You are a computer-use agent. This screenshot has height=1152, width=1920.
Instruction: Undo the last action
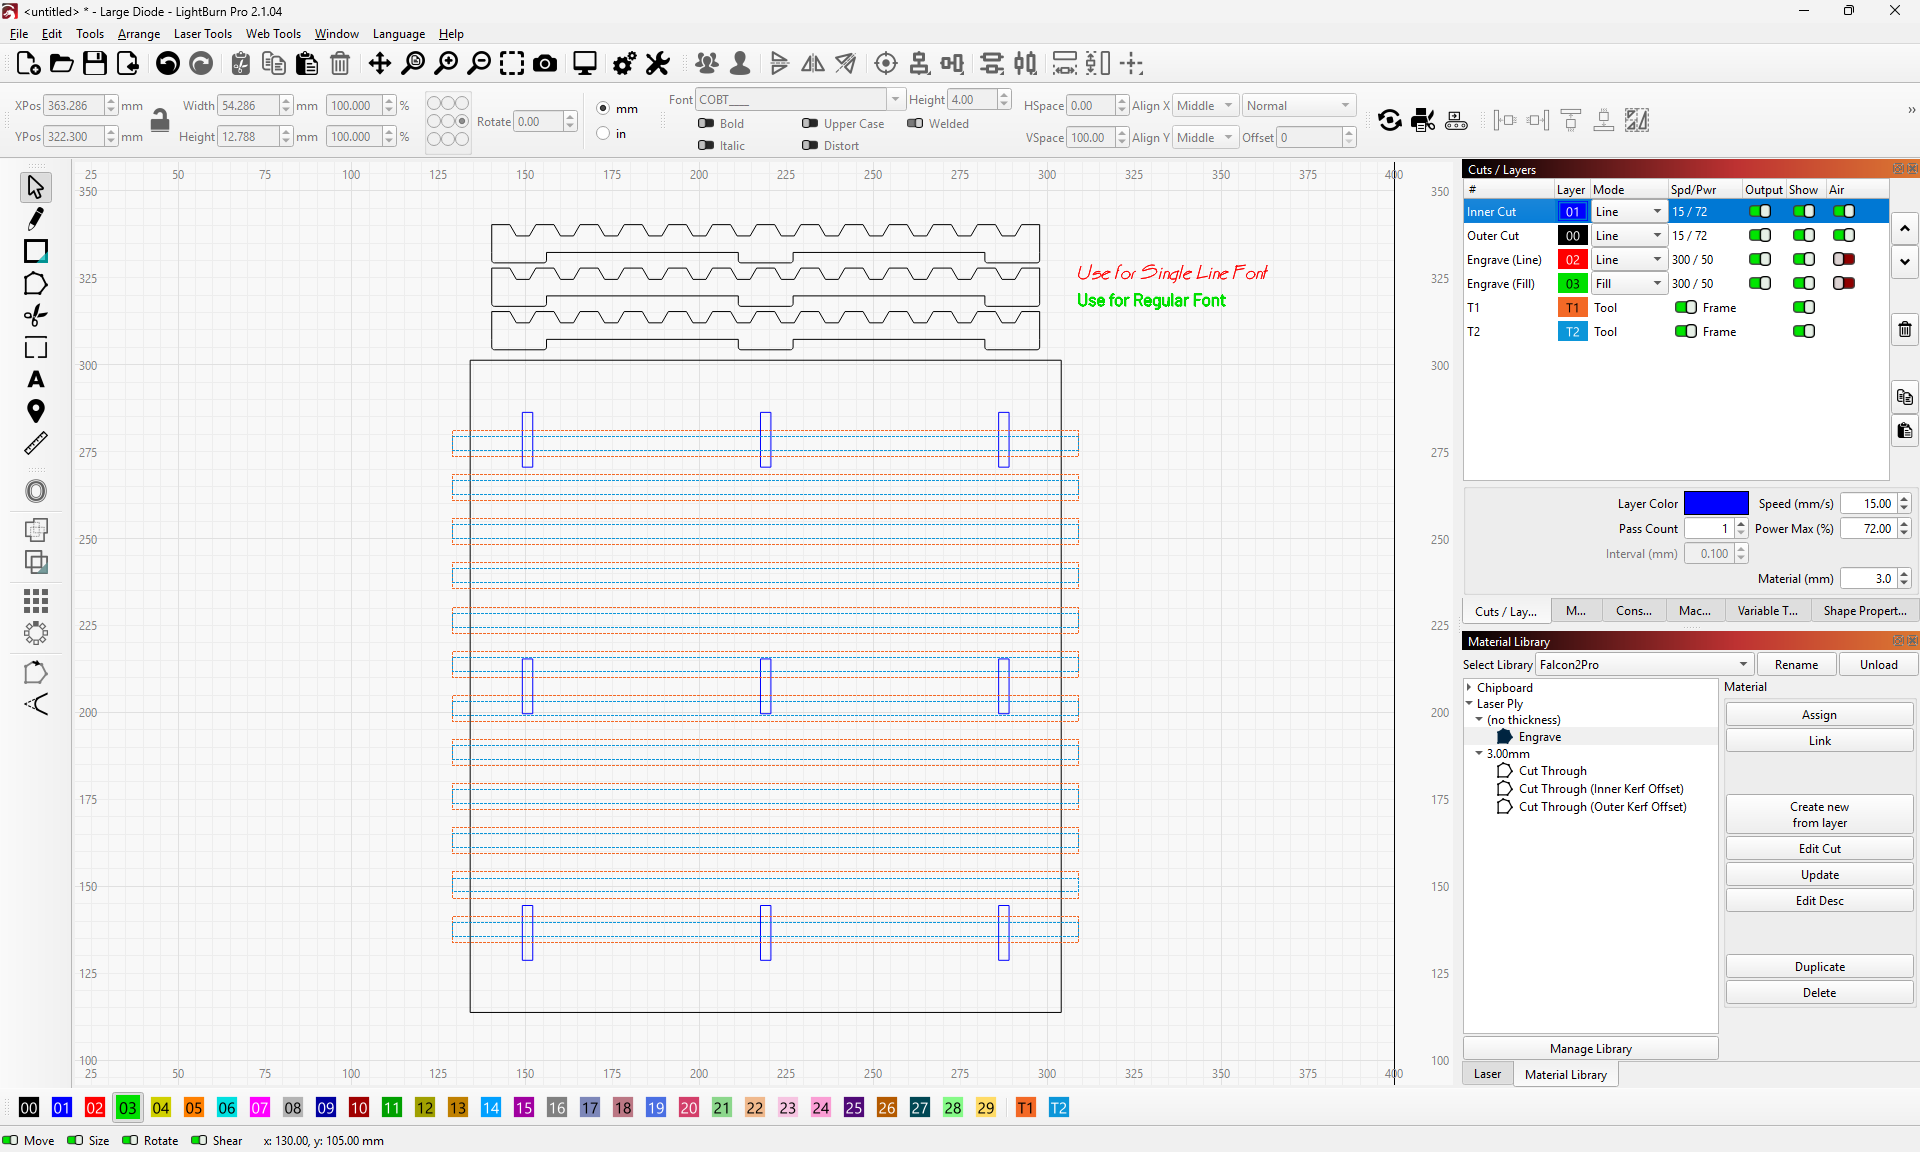point(168,64)
